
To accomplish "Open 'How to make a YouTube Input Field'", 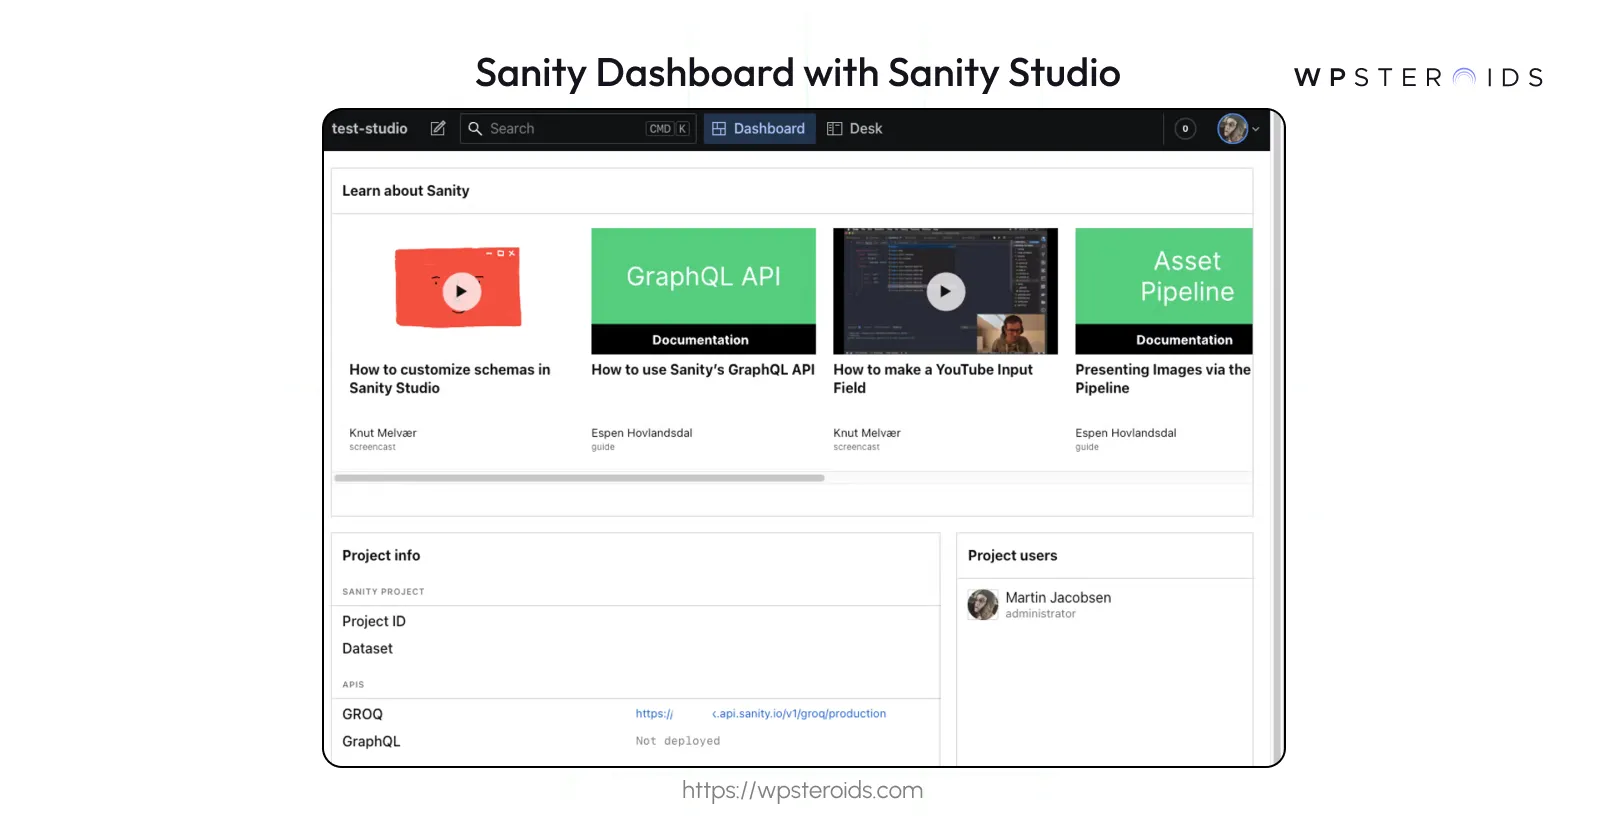I will pyautogui.click(x=933, y=379).
